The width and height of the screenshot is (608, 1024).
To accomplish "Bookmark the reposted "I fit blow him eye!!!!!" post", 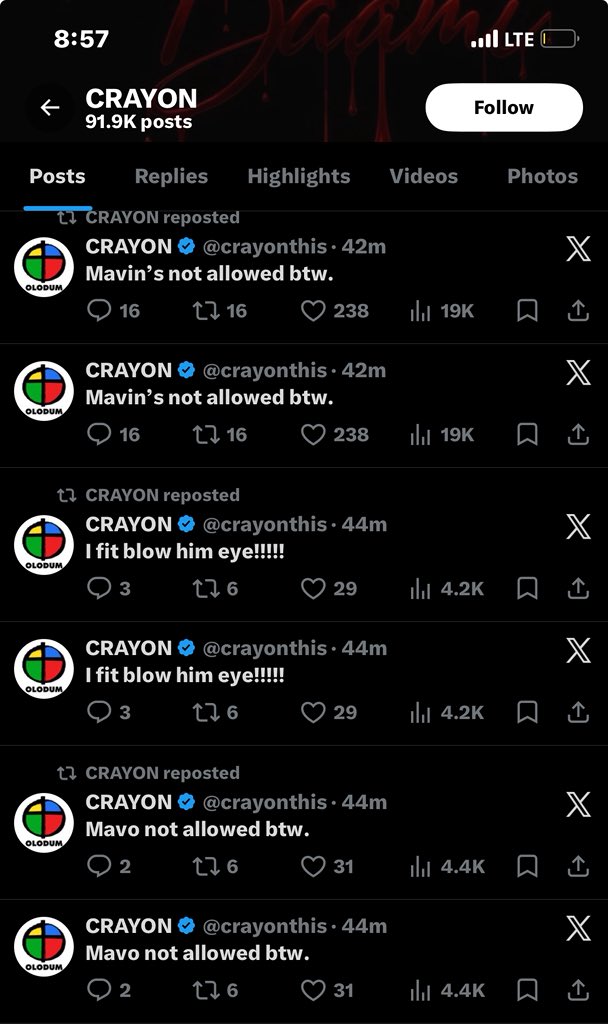I will (527, 588).
